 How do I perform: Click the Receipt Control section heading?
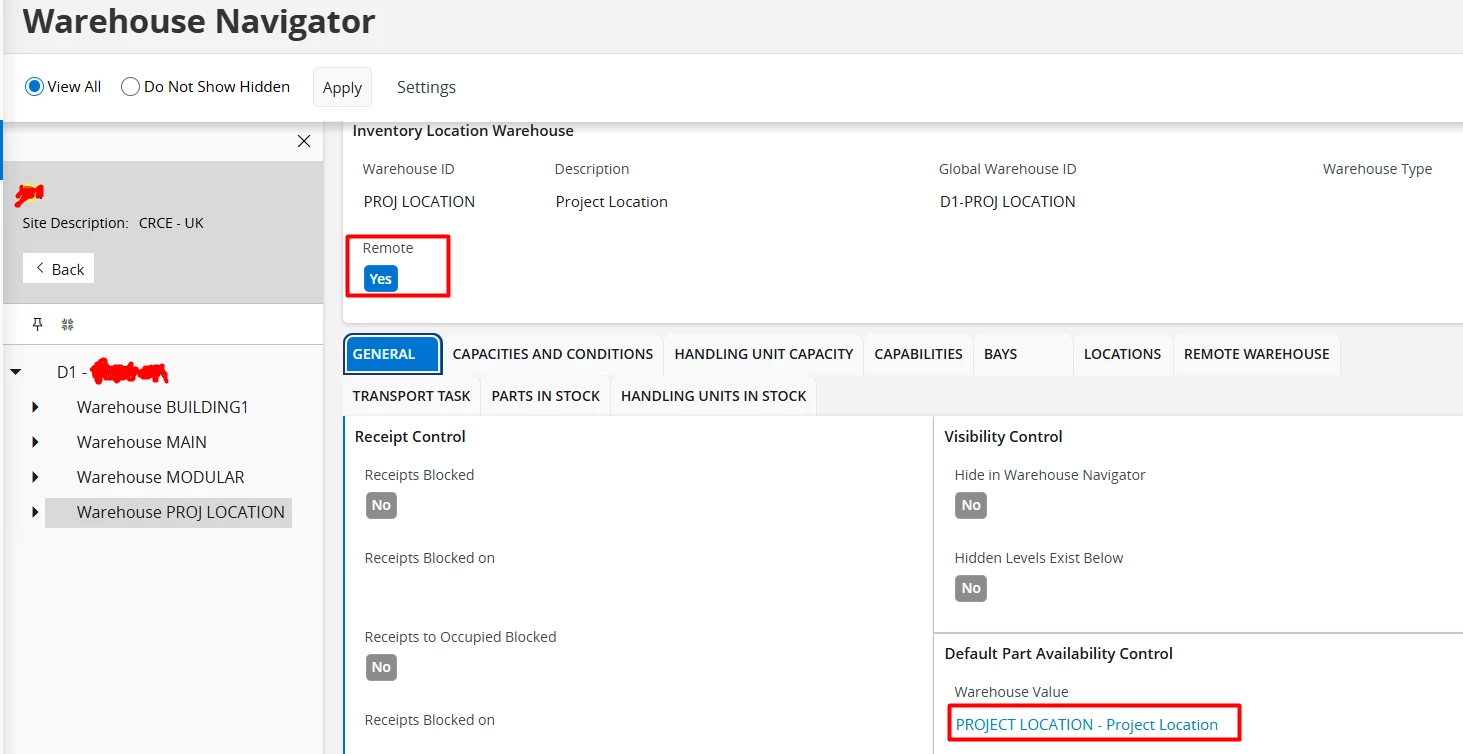(x=410, y=437)
